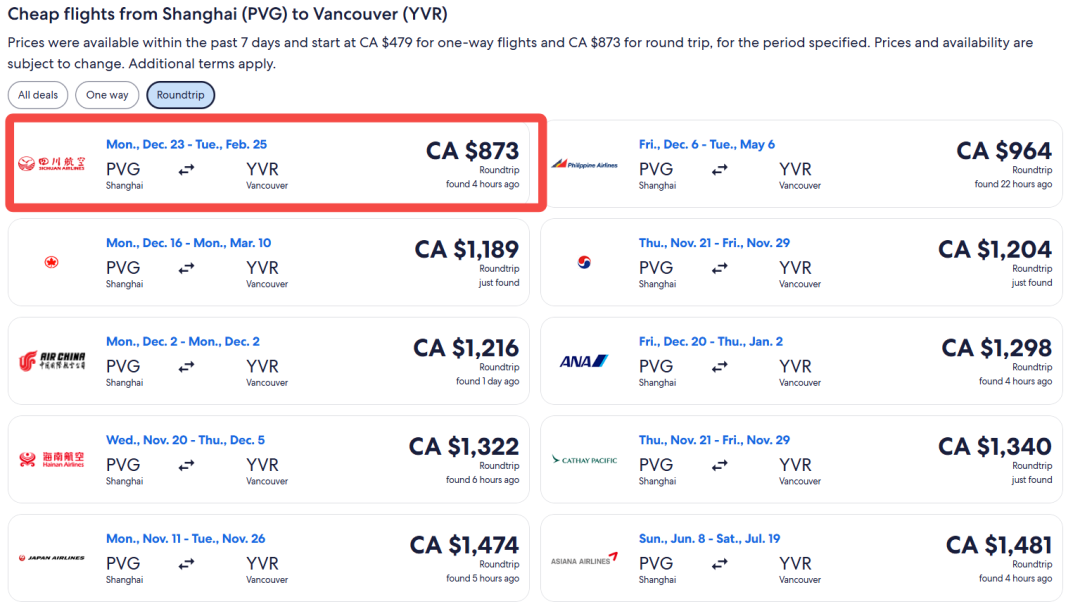Select the Roundtrip filter pill
This screenshot has width=1080, height=609.
pyautogui.click(x=180, y=95)
